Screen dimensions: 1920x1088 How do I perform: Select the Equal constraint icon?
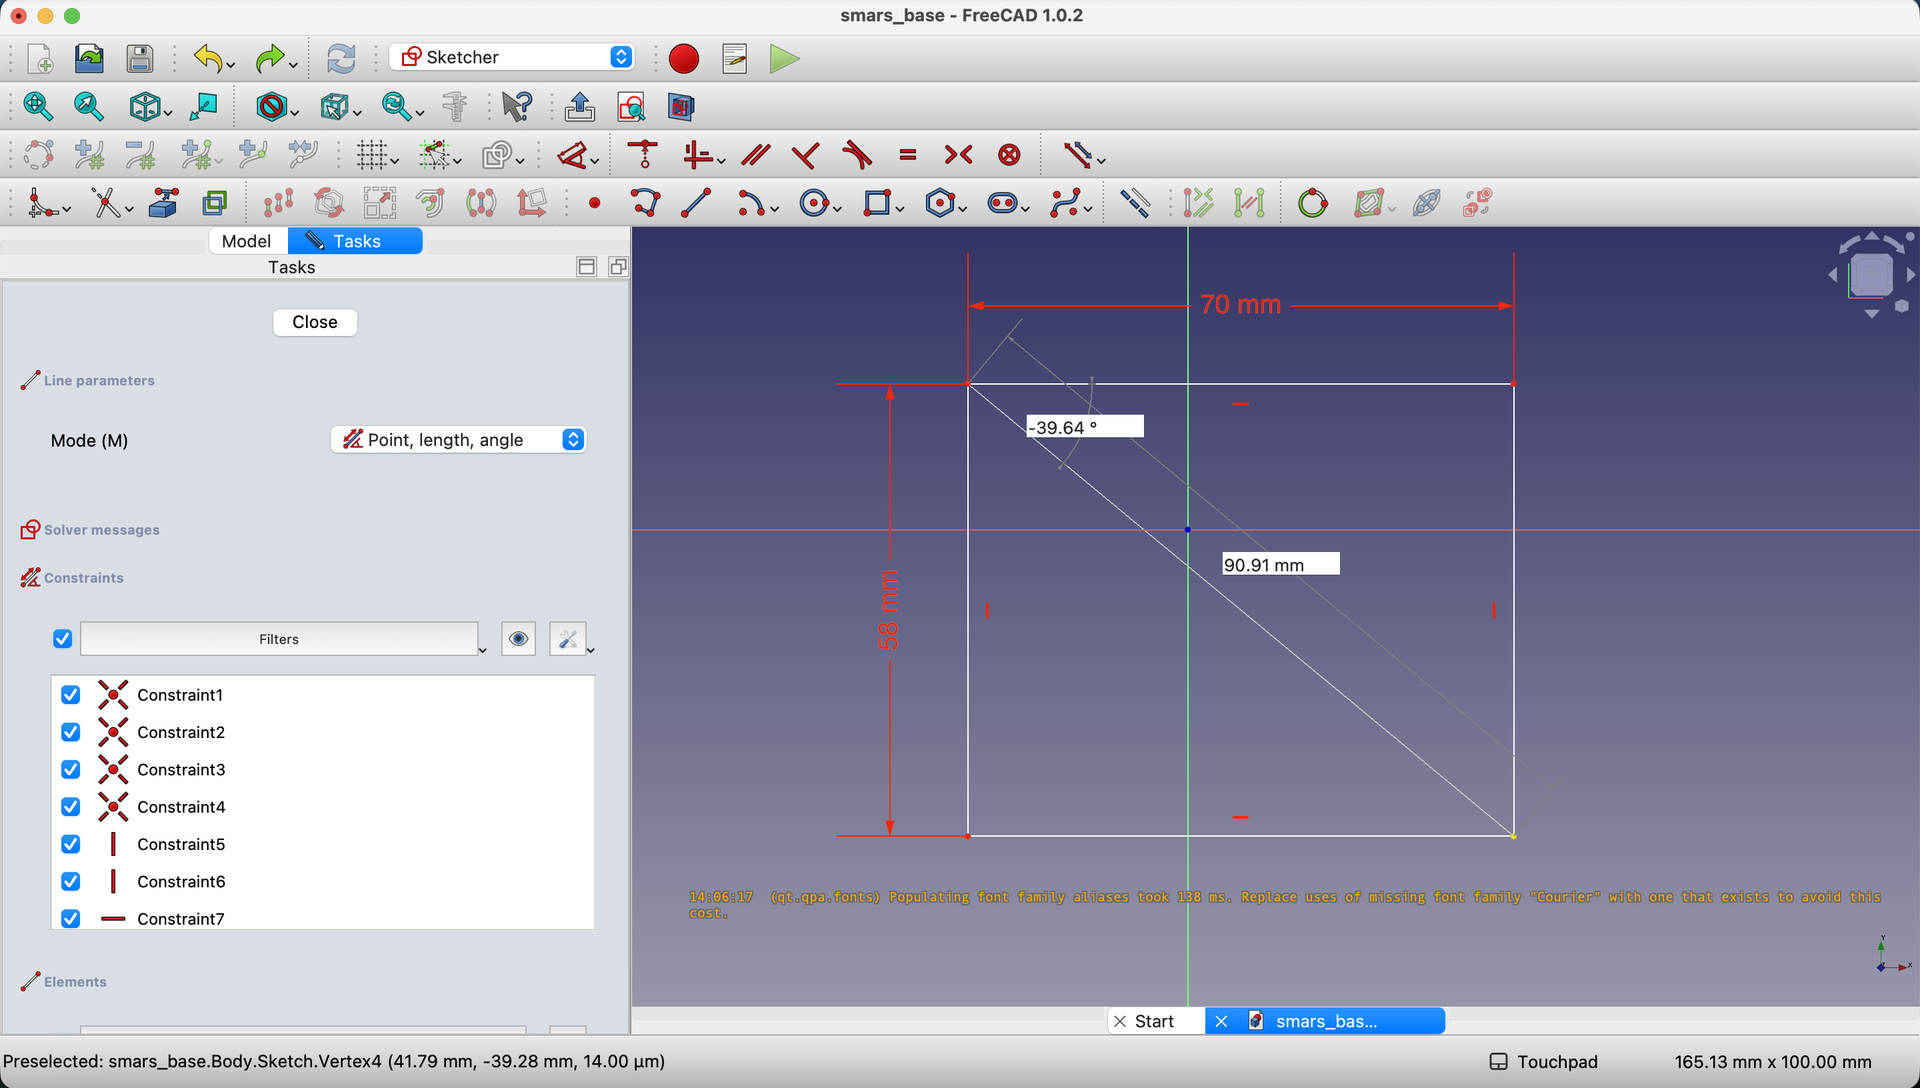(908, 154)
